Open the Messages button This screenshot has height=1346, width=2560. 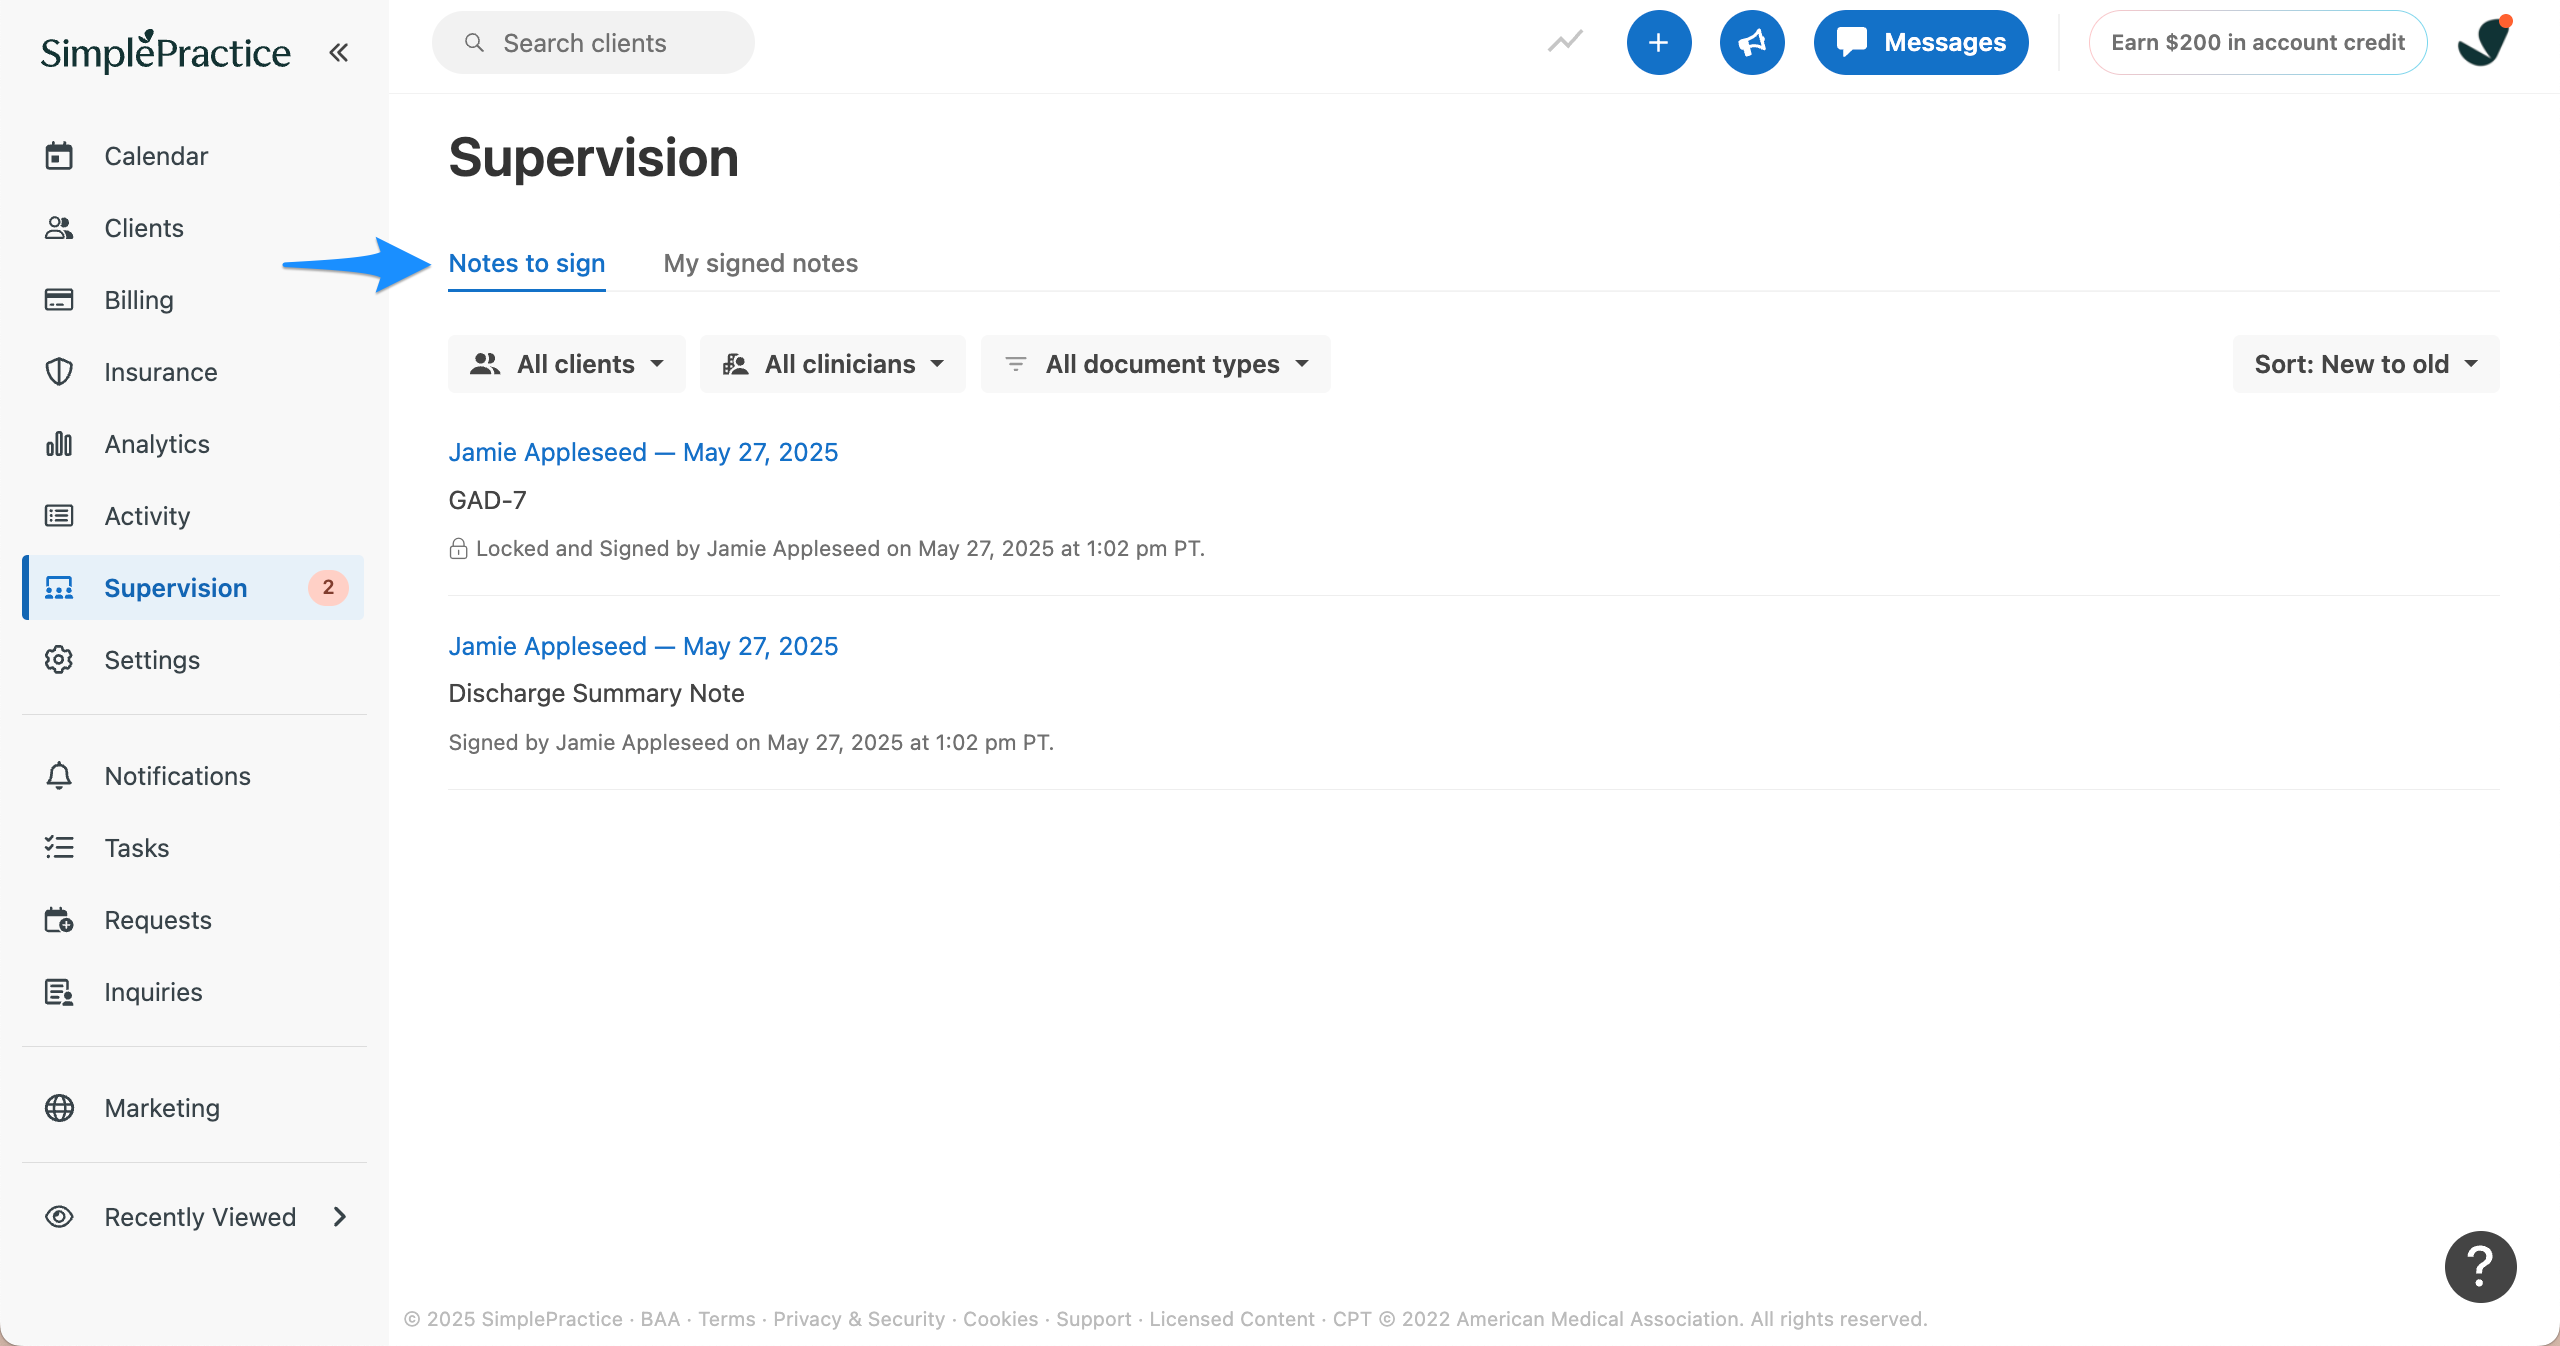click(x=1920, y=43)
